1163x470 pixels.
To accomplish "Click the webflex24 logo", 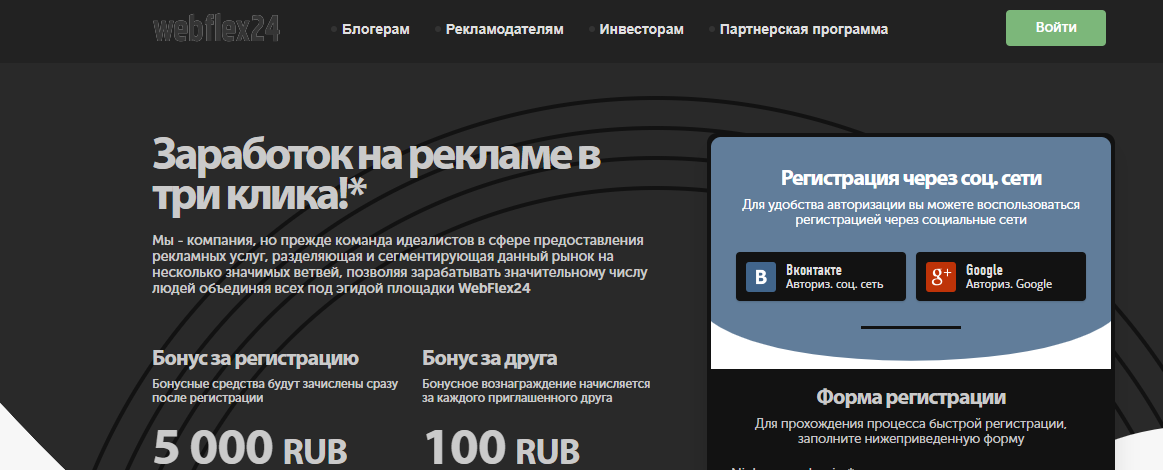I will [x=216, y=29].
